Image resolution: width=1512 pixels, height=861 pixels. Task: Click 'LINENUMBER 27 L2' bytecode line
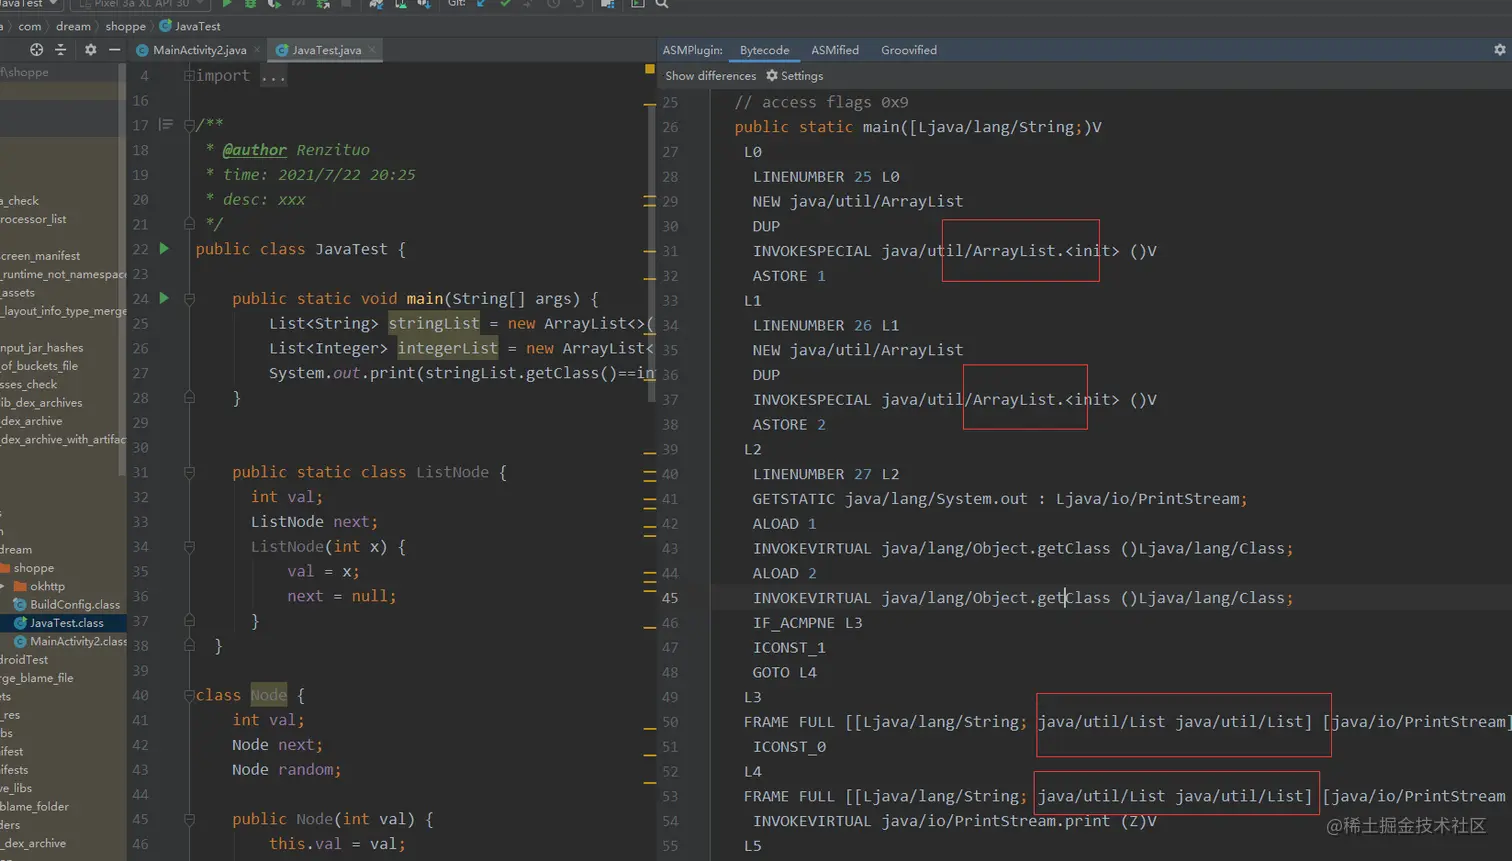[826, 474]
